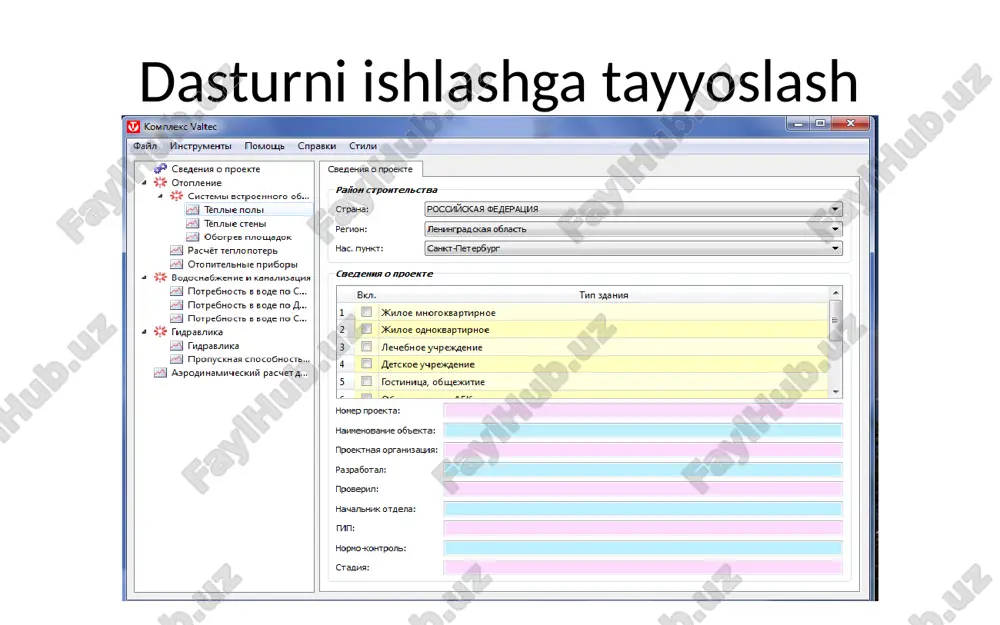Collapse the Отопление tree node
1000x625 pixels.
[x=144, y=183]
